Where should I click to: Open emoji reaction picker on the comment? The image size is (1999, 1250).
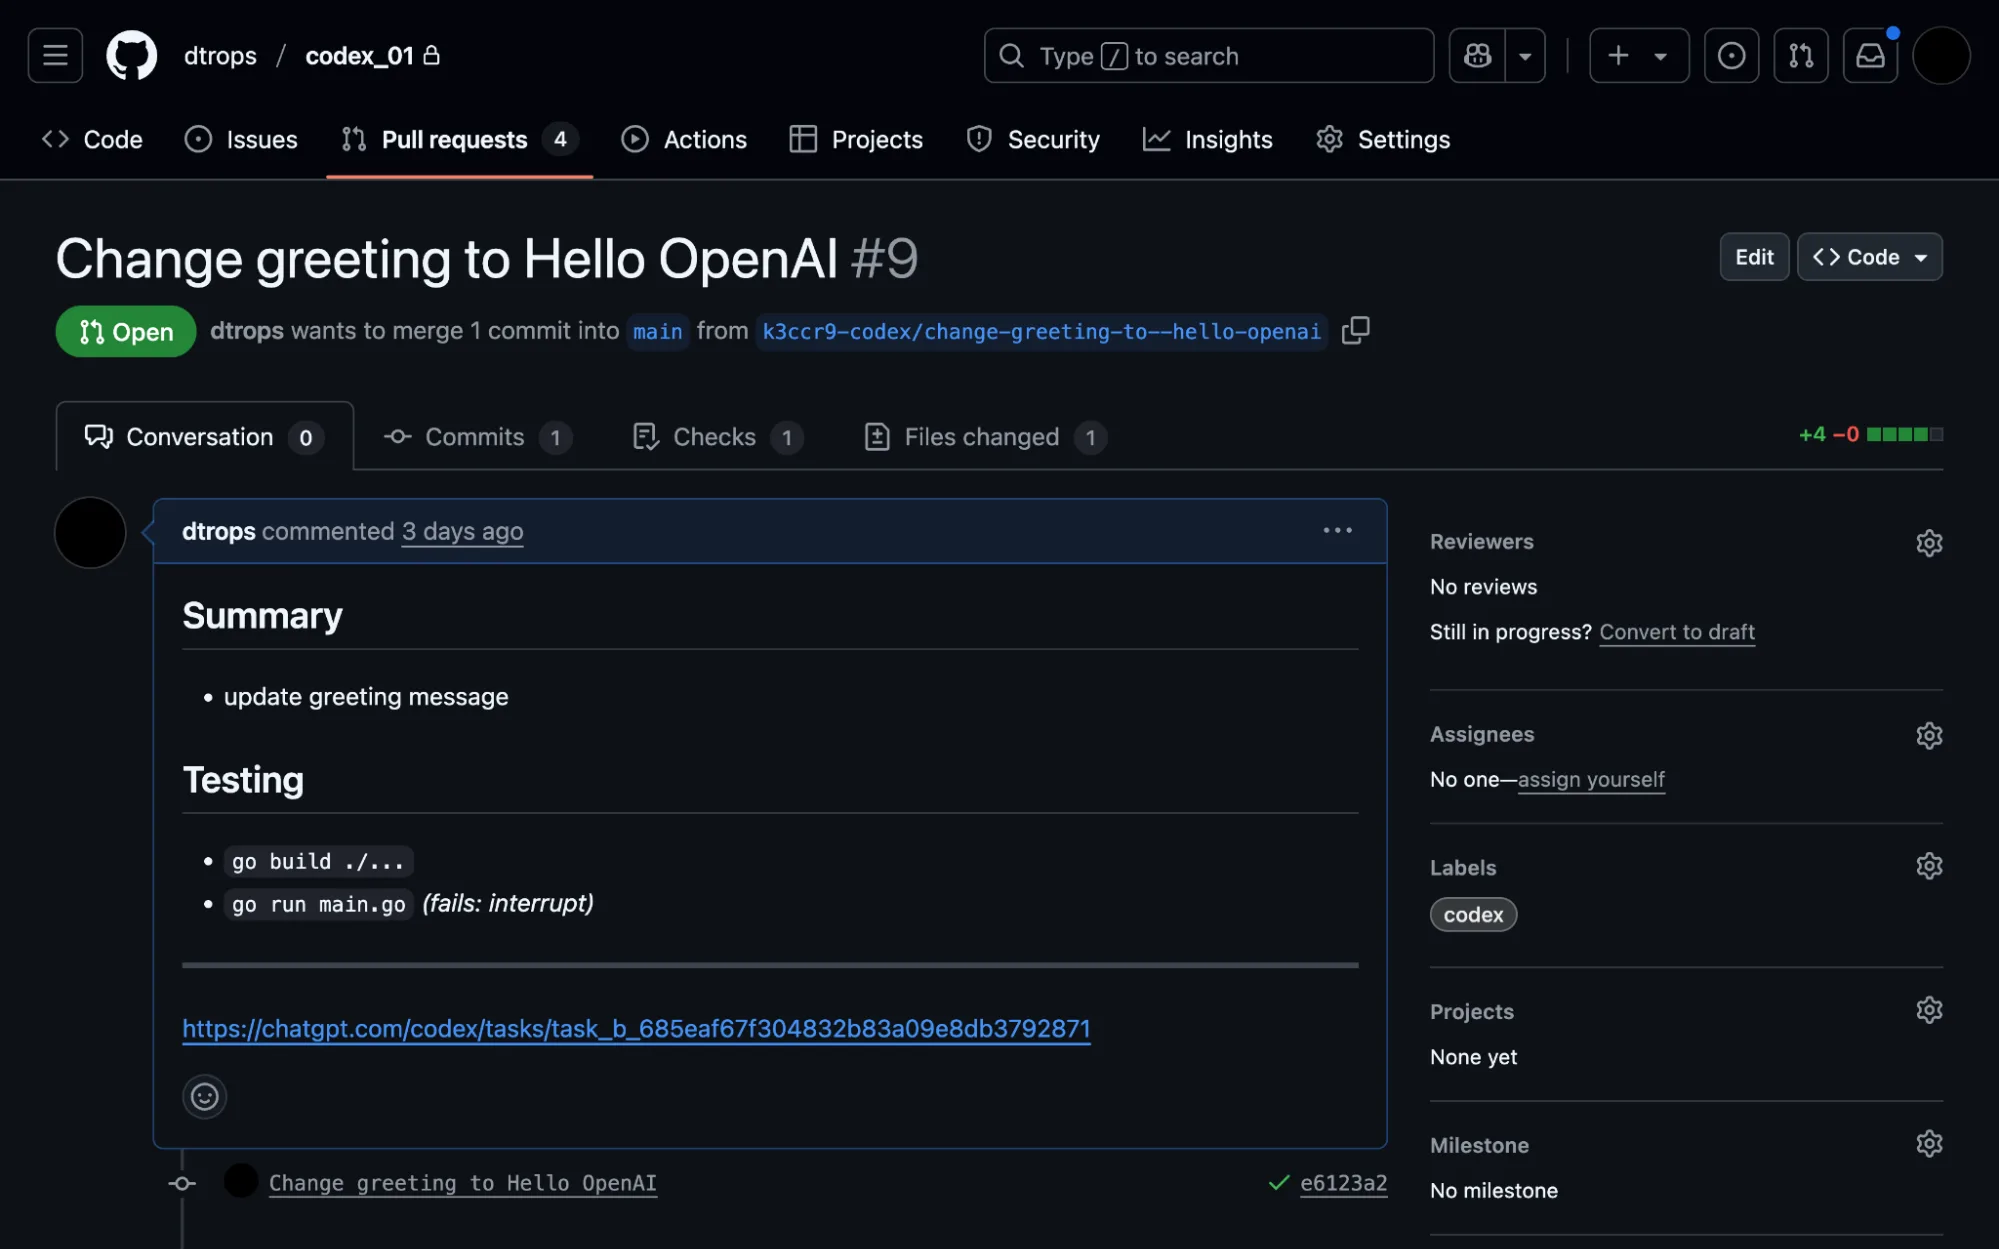tap(204, 1096)
